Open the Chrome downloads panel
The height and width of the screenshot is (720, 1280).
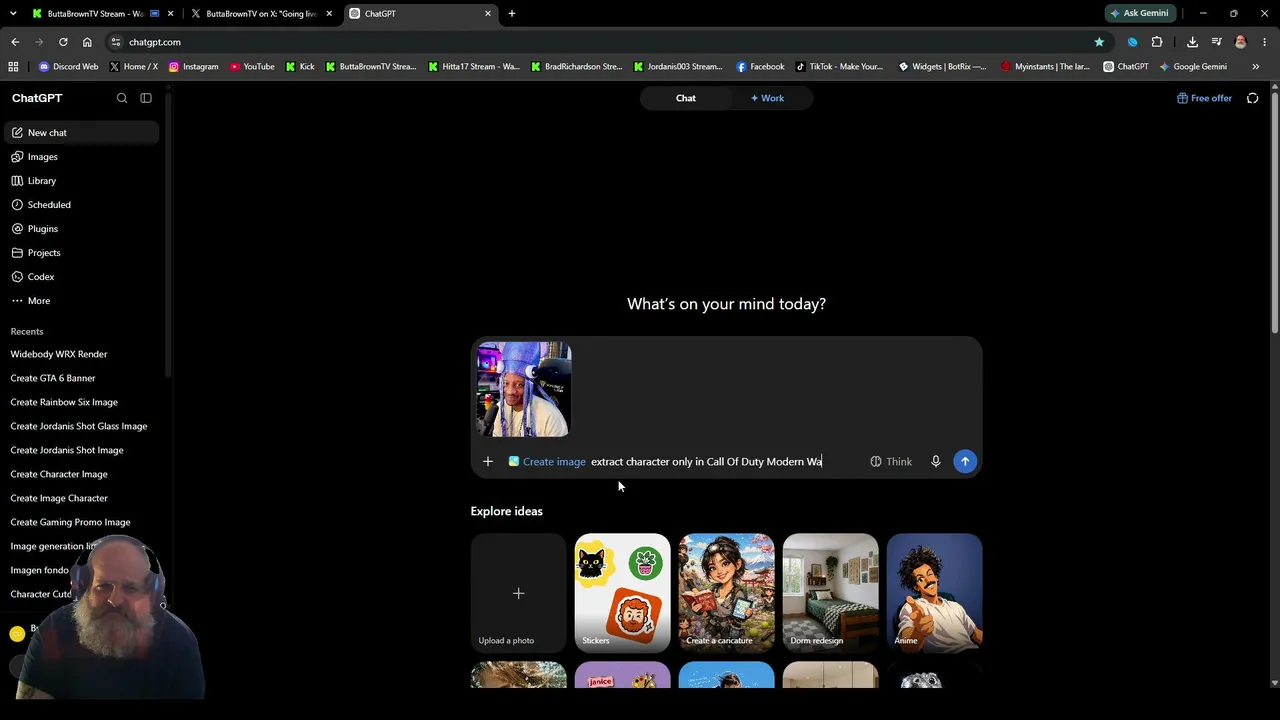coord(1192,42)
